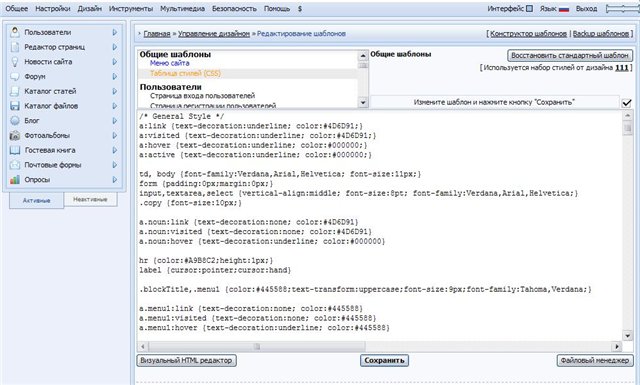Click the template list scroll down arrow
The width and height of the screenshot is (640, 385).
[x=363, y=102]
